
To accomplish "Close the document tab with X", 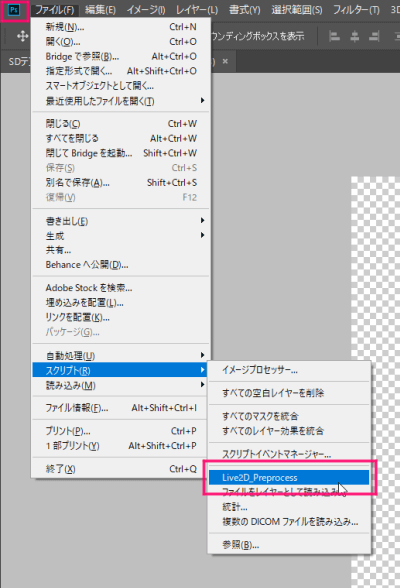I will click(225, 61).
